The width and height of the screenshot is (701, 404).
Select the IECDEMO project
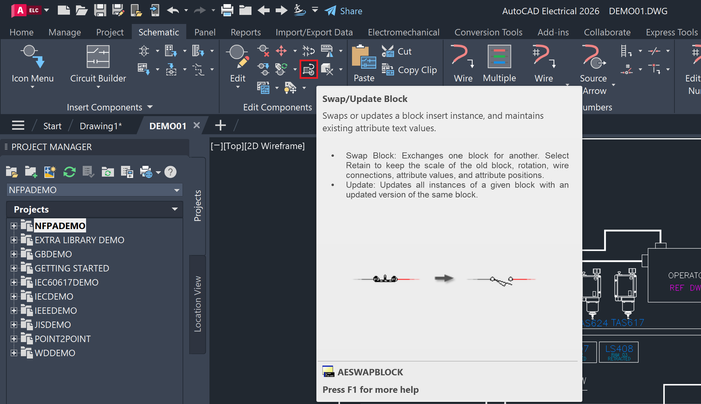click(x=54, y=296)
